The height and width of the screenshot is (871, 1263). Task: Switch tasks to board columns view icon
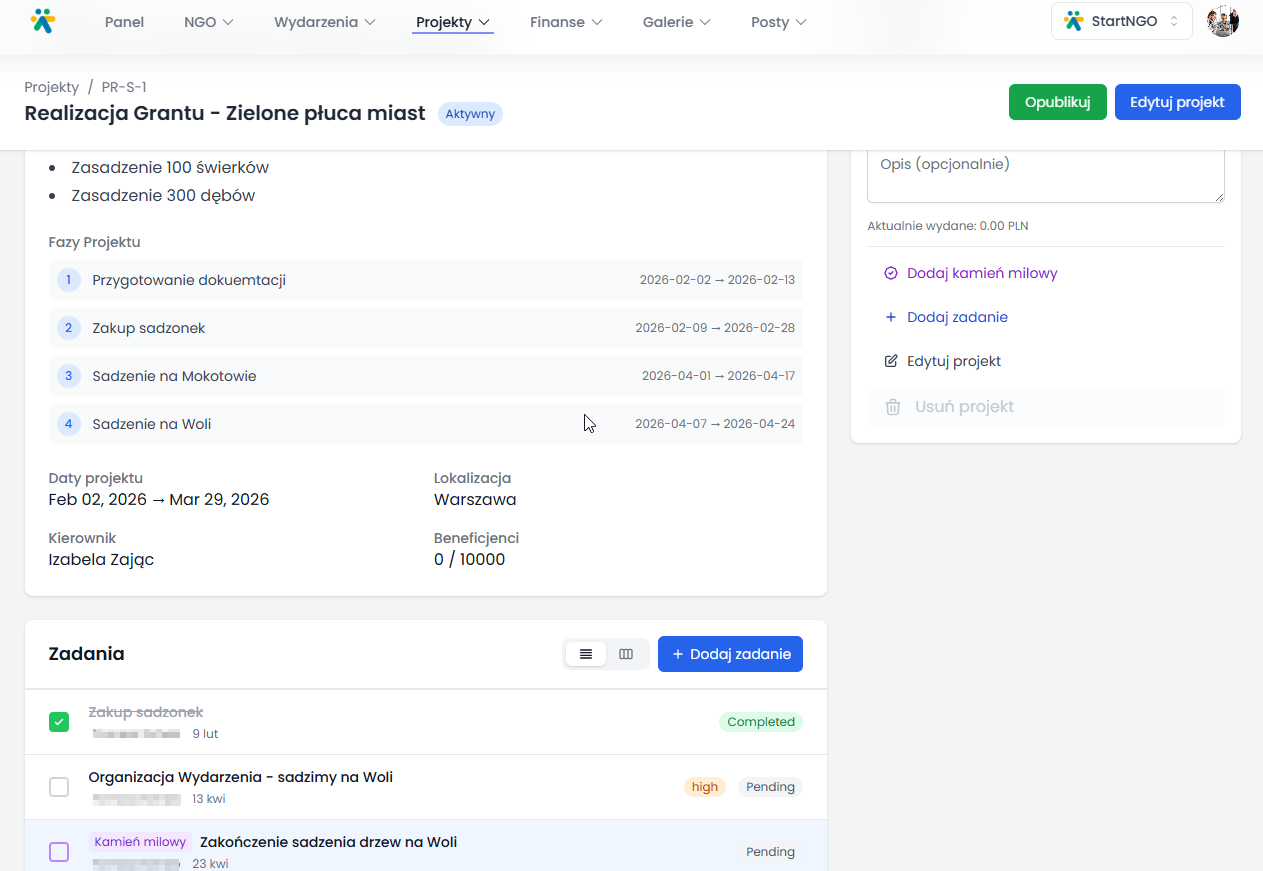click(x=626, y=654)
